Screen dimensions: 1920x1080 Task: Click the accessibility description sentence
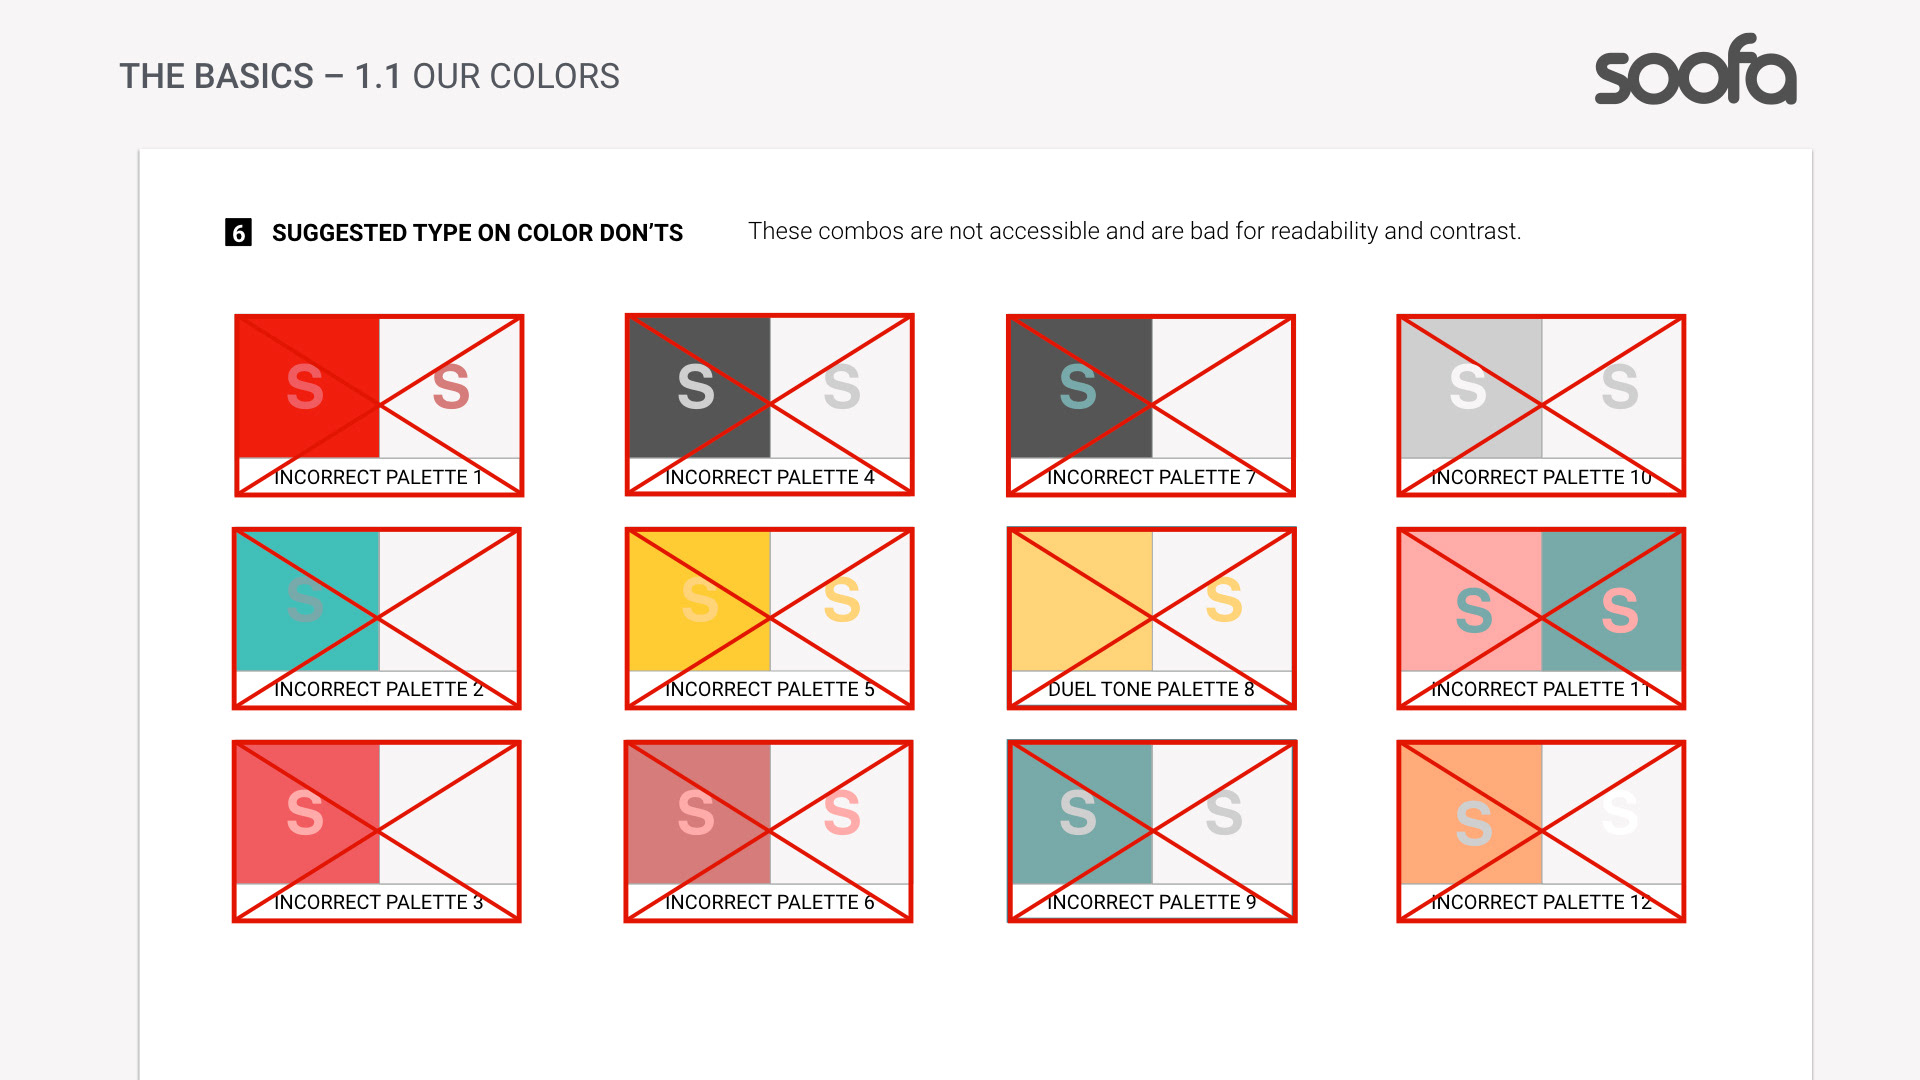(1134, 231)
